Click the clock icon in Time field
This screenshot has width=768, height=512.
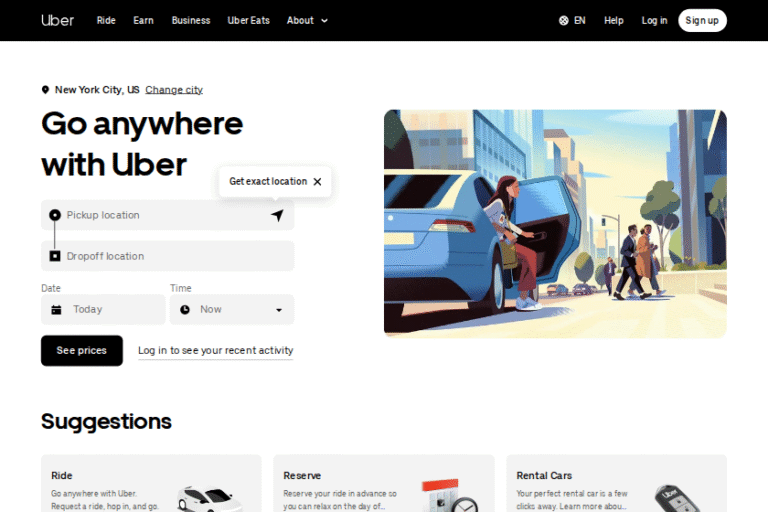pyautogui.click(x=185, y=310)
